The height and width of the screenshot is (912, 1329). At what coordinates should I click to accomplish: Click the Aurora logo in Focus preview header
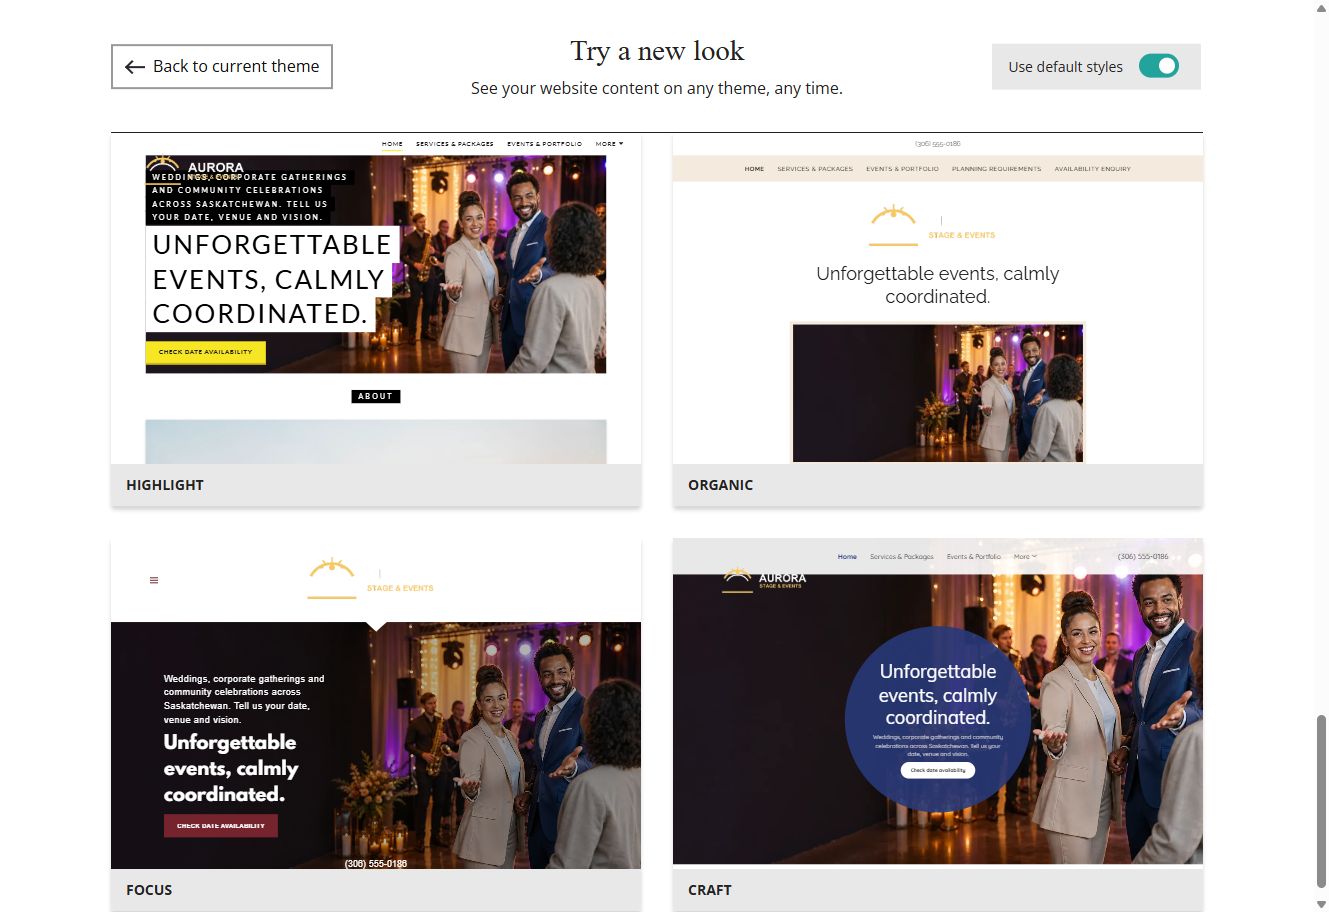point(370,579)
